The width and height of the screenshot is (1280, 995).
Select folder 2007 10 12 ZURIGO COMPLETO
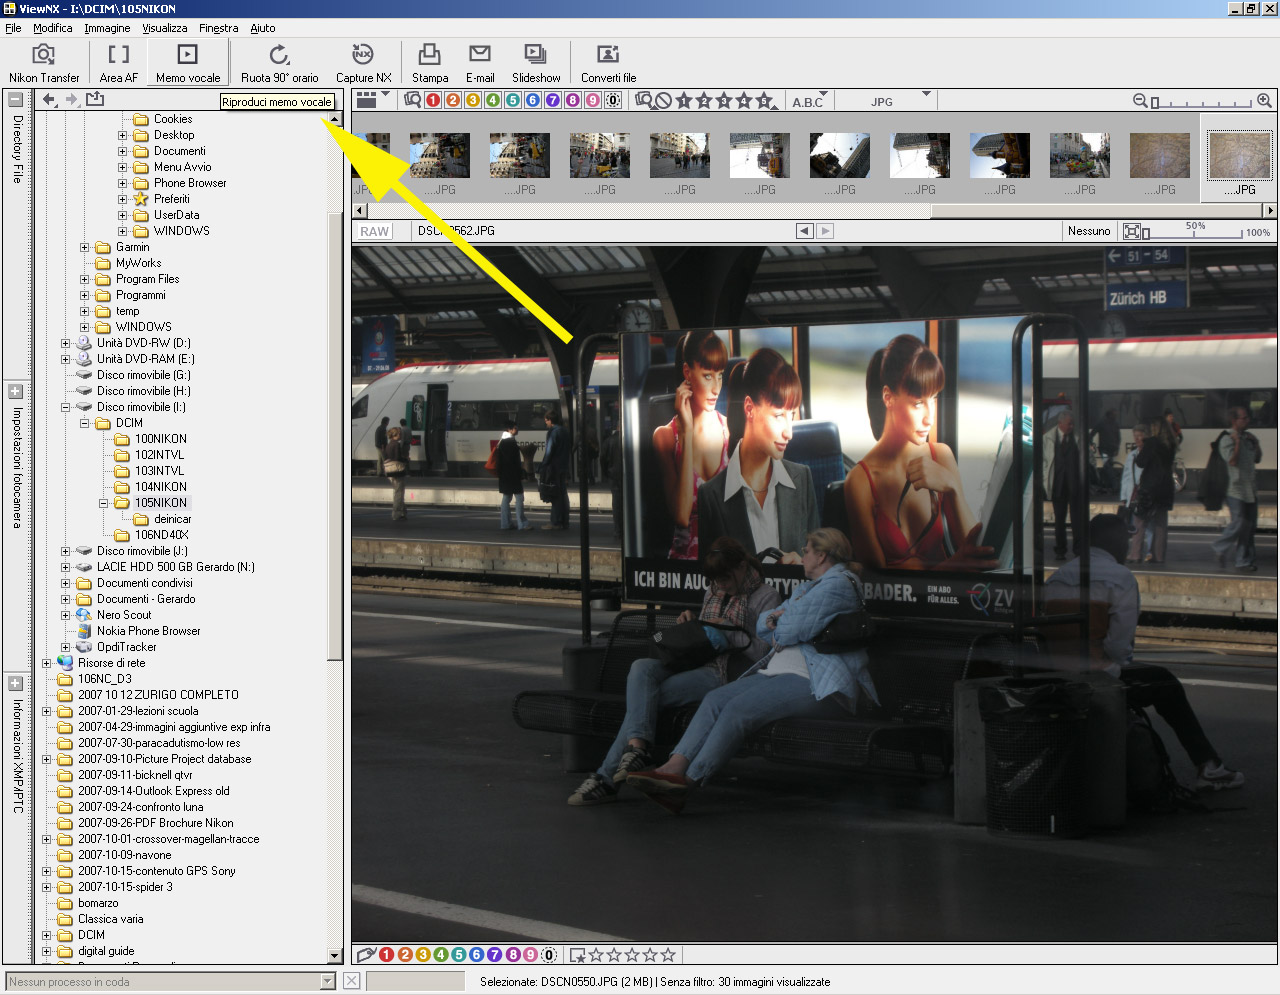point(158,695)
